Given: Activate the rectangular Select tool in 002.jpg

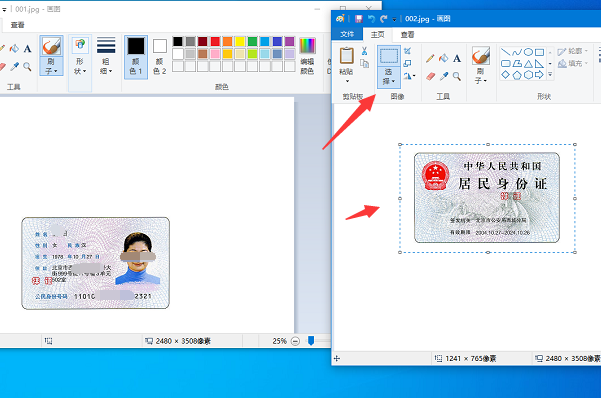Looking at the screenshot, I should click(389, 56).
